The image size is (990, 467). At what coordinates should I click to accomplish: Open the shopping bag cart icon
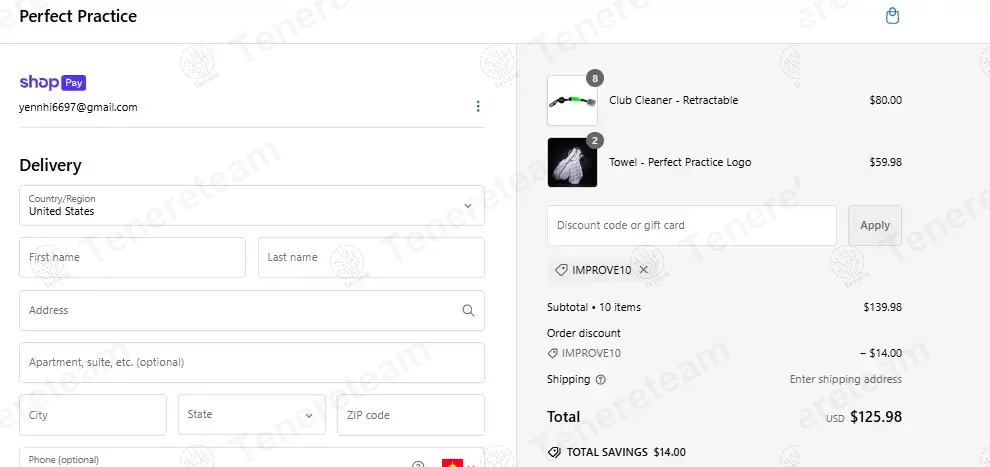click(892, 16)
